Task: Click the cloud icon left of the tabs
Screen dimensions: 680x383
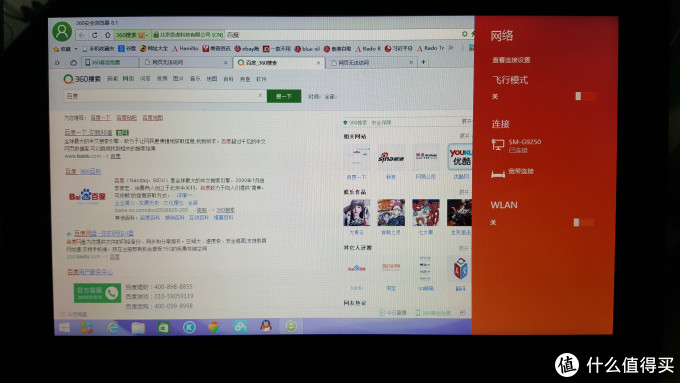Action: [73, 63]
